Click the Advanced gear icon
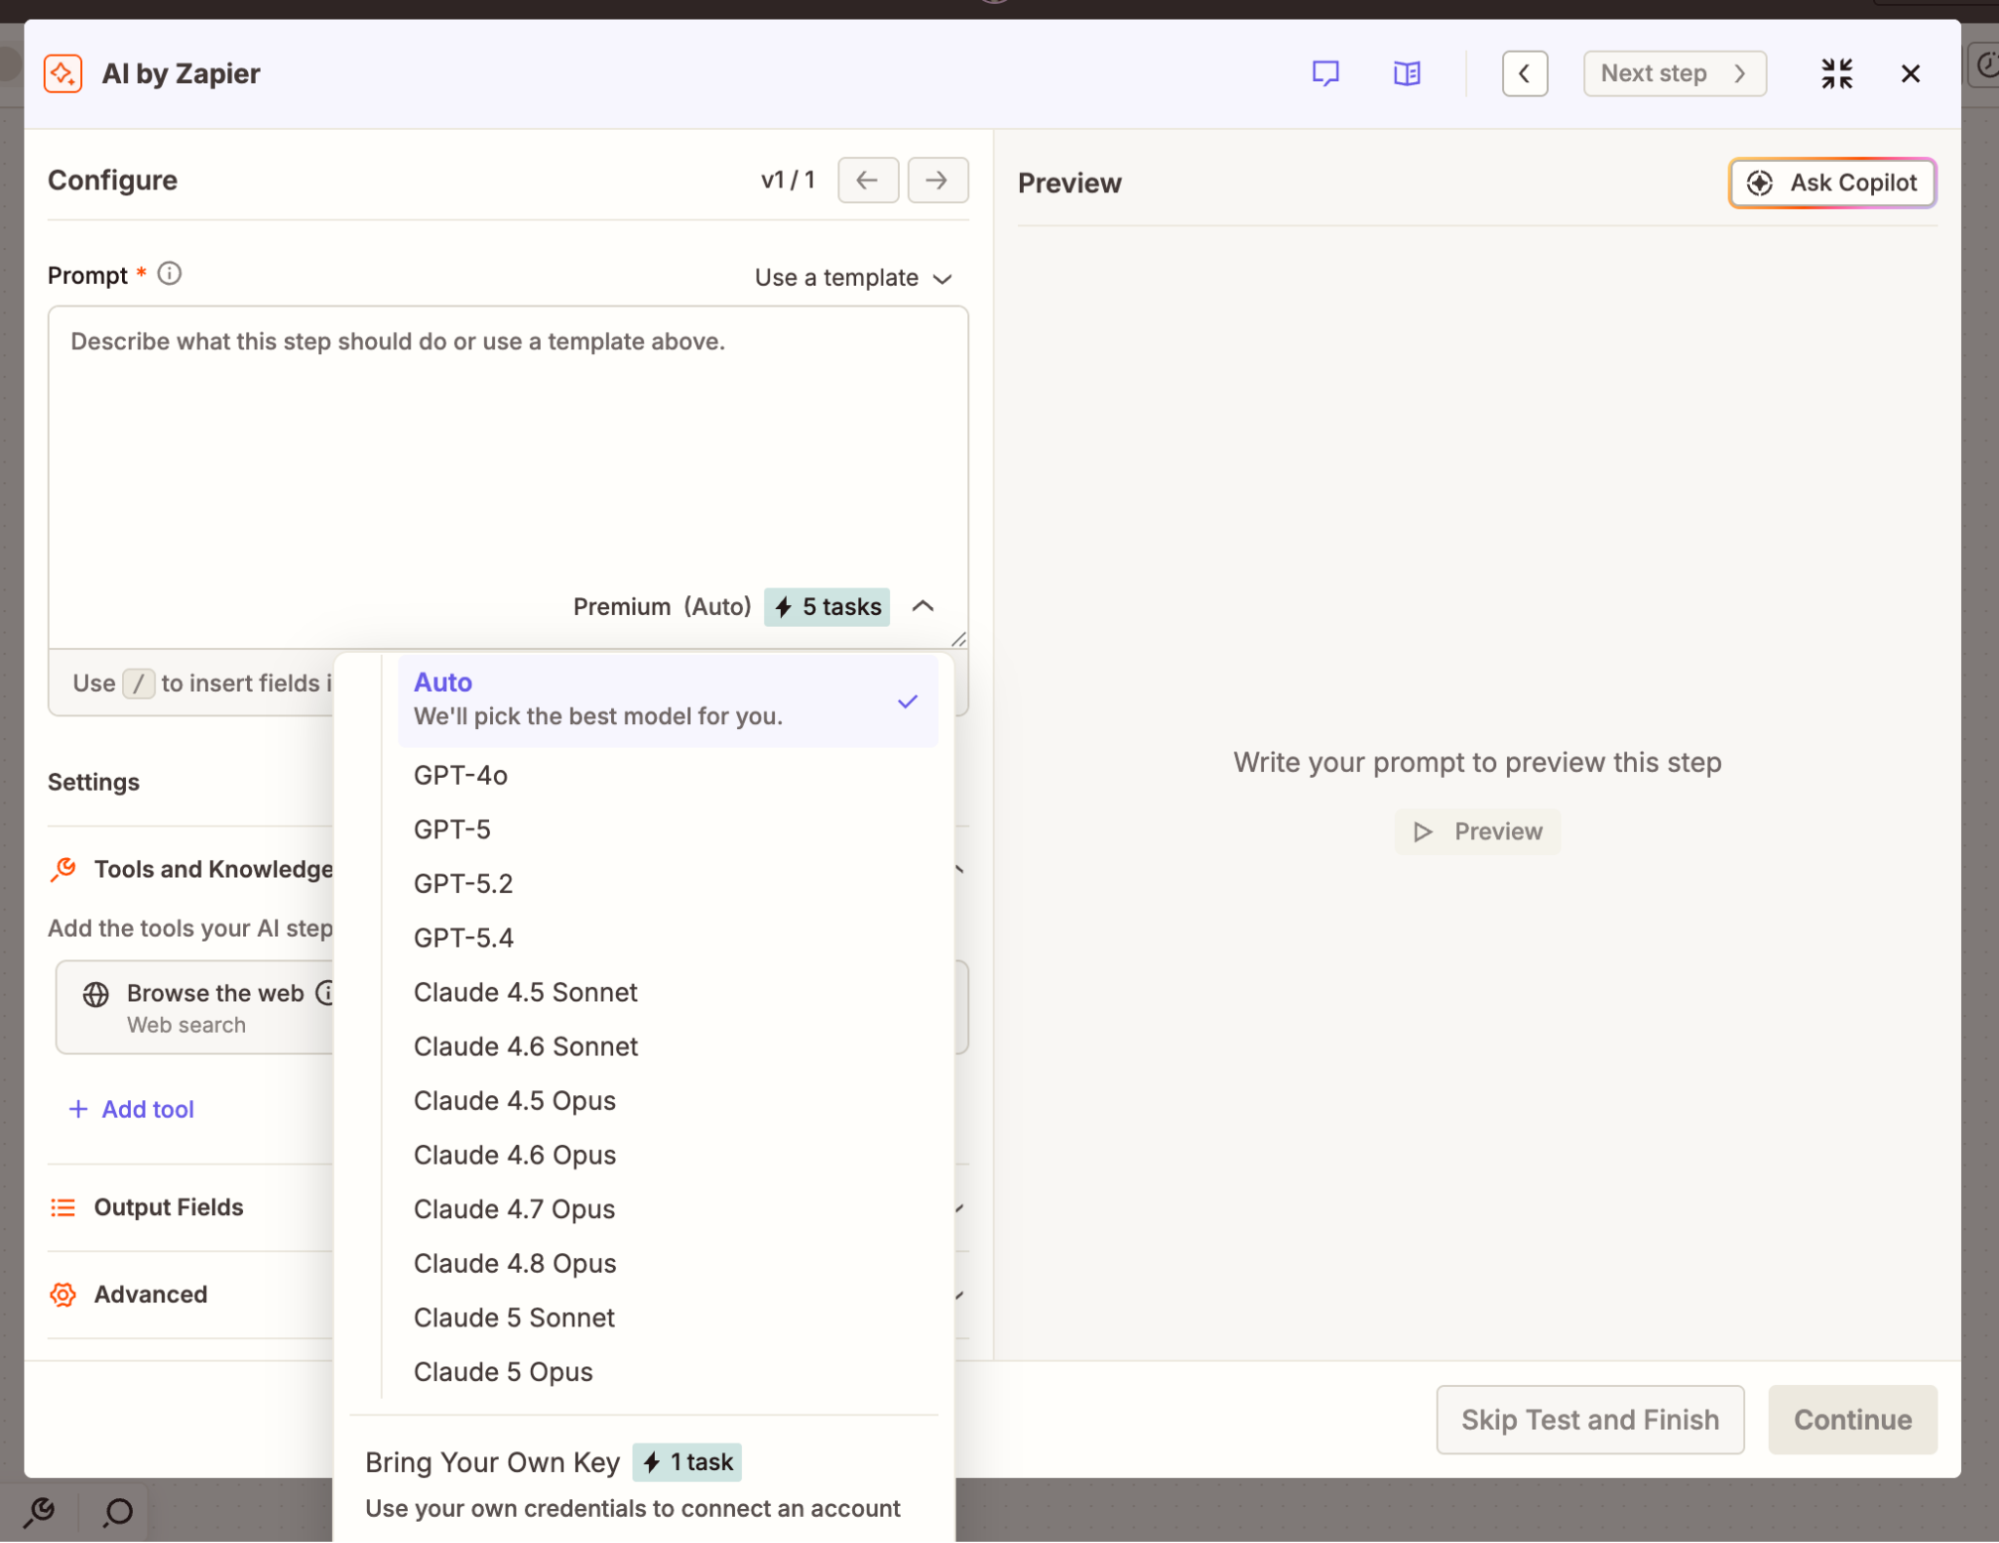1999x1543 pixels. pos(63,1295)
